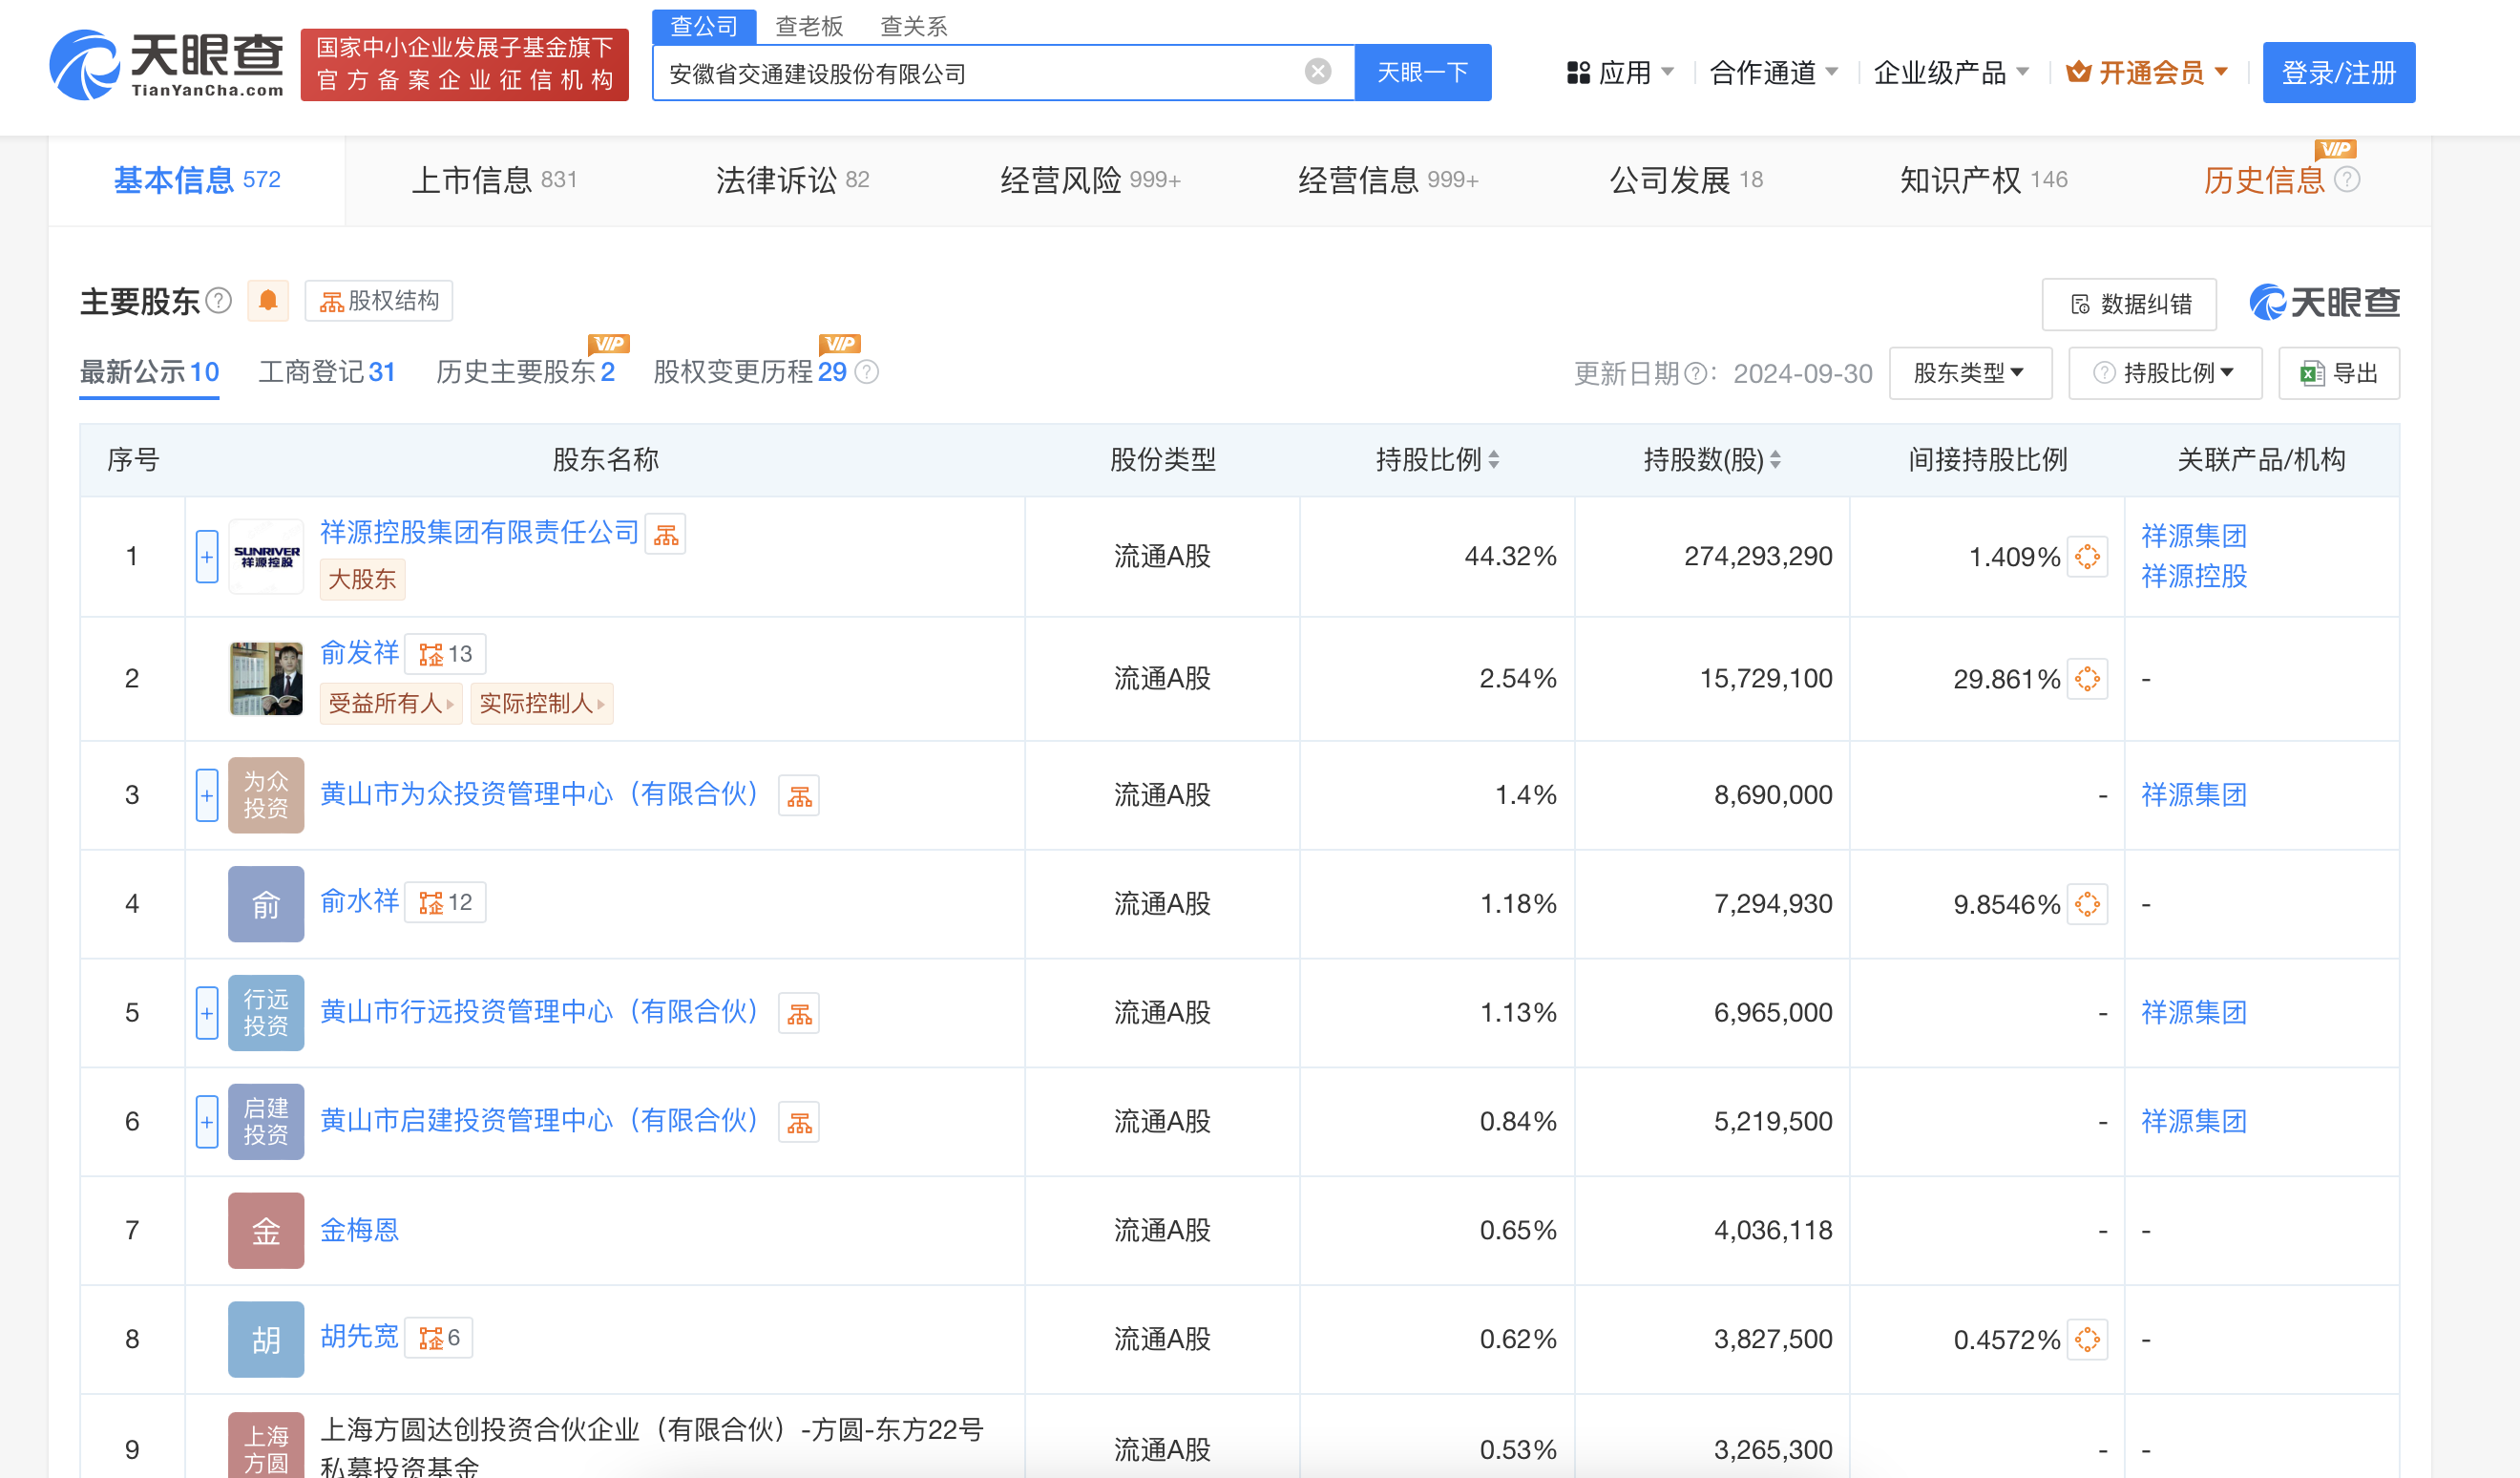Open the 金梅恩 shareholder link
Image resolution: width=2520 pixels, height=1478 pixels.
coord(359,1230)
